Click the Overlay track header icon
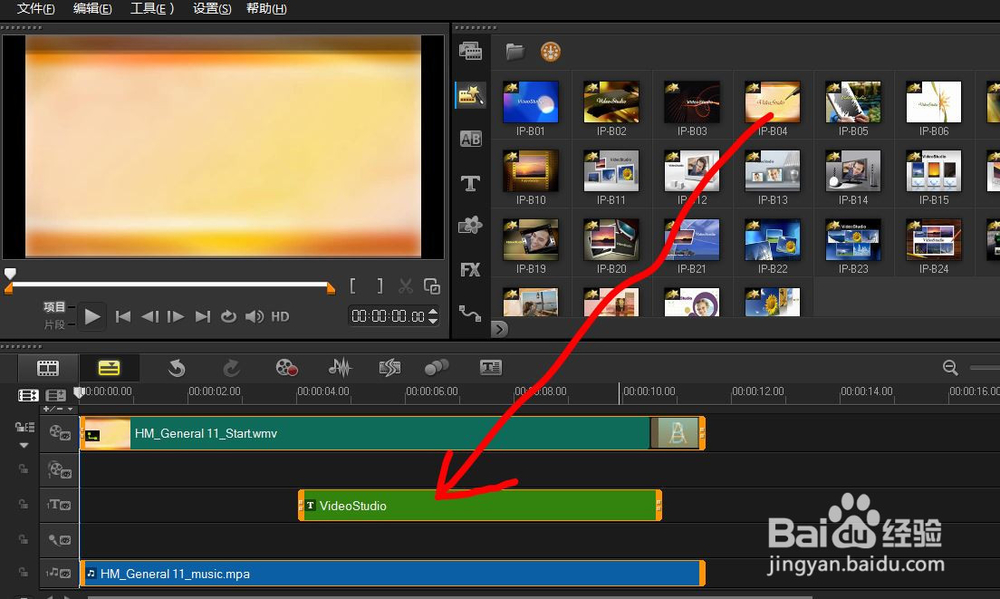Screen dimensions: 1000x599 coord(60,470)
